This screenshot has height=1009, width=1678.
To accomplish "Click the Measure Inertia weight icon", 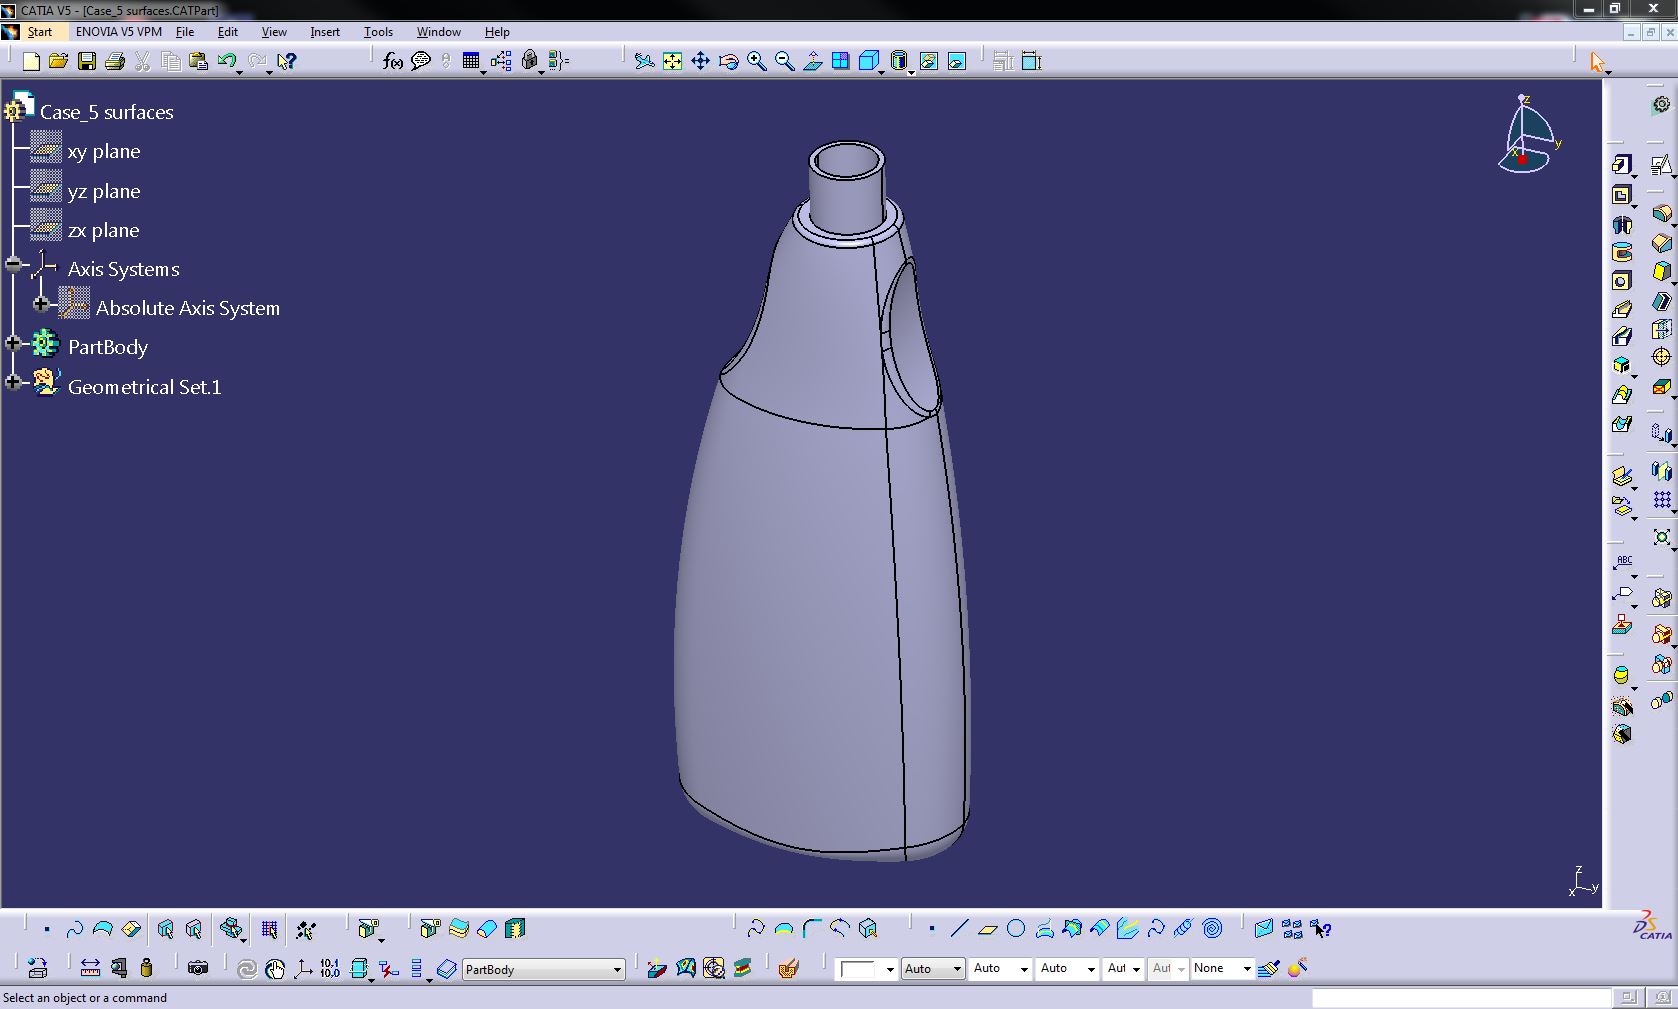I will coord(147,968).
